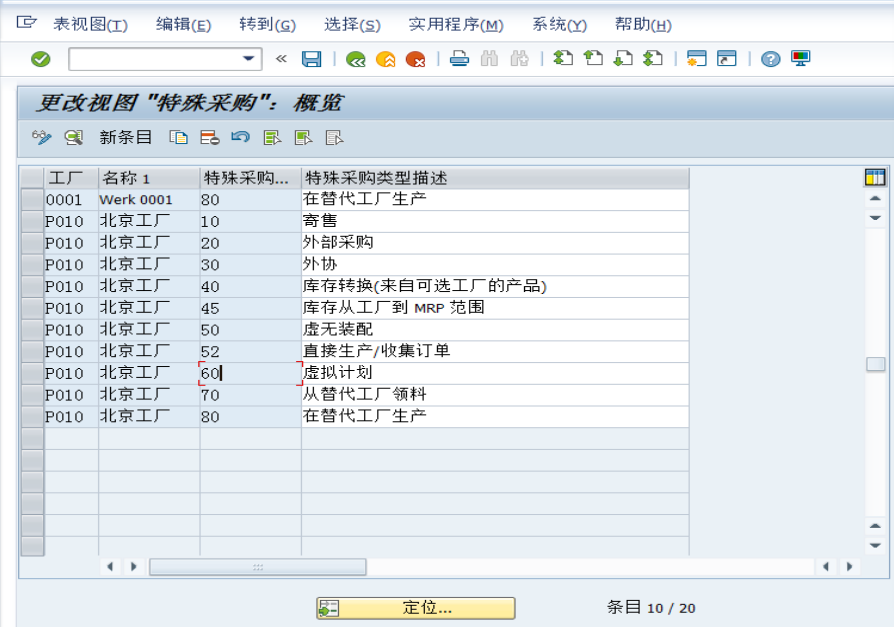Click top scroll-up arrow of table scrollbar

point(875,198)
